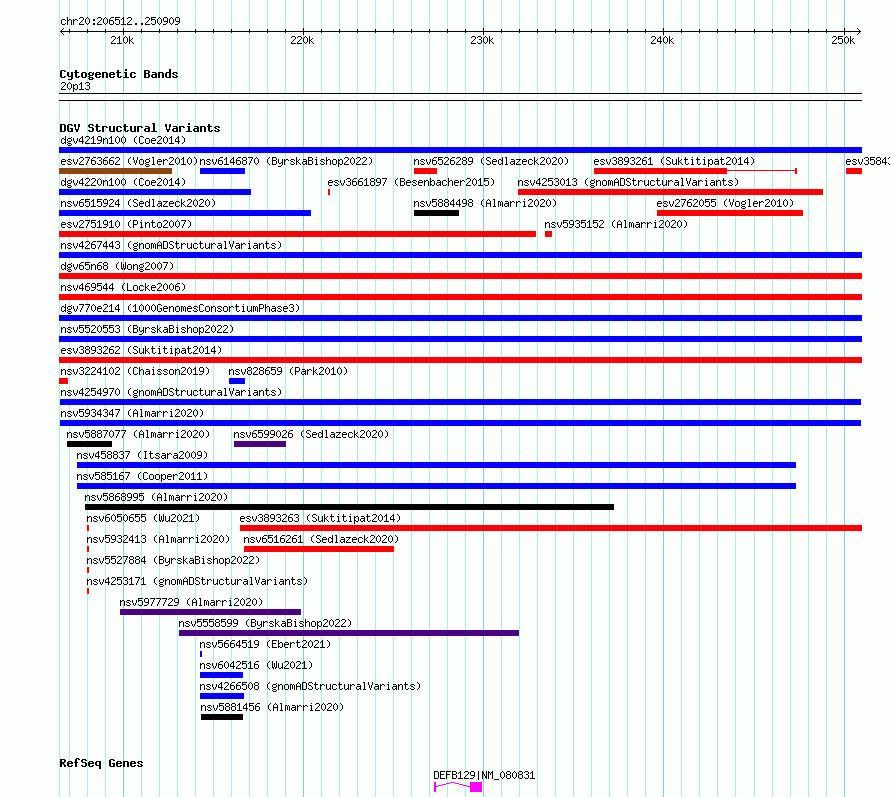Screen dimensions: 890x797
Task: Select nsv5558599 (ByrskaBishop2022) variant label
Action: coord(265,623)
